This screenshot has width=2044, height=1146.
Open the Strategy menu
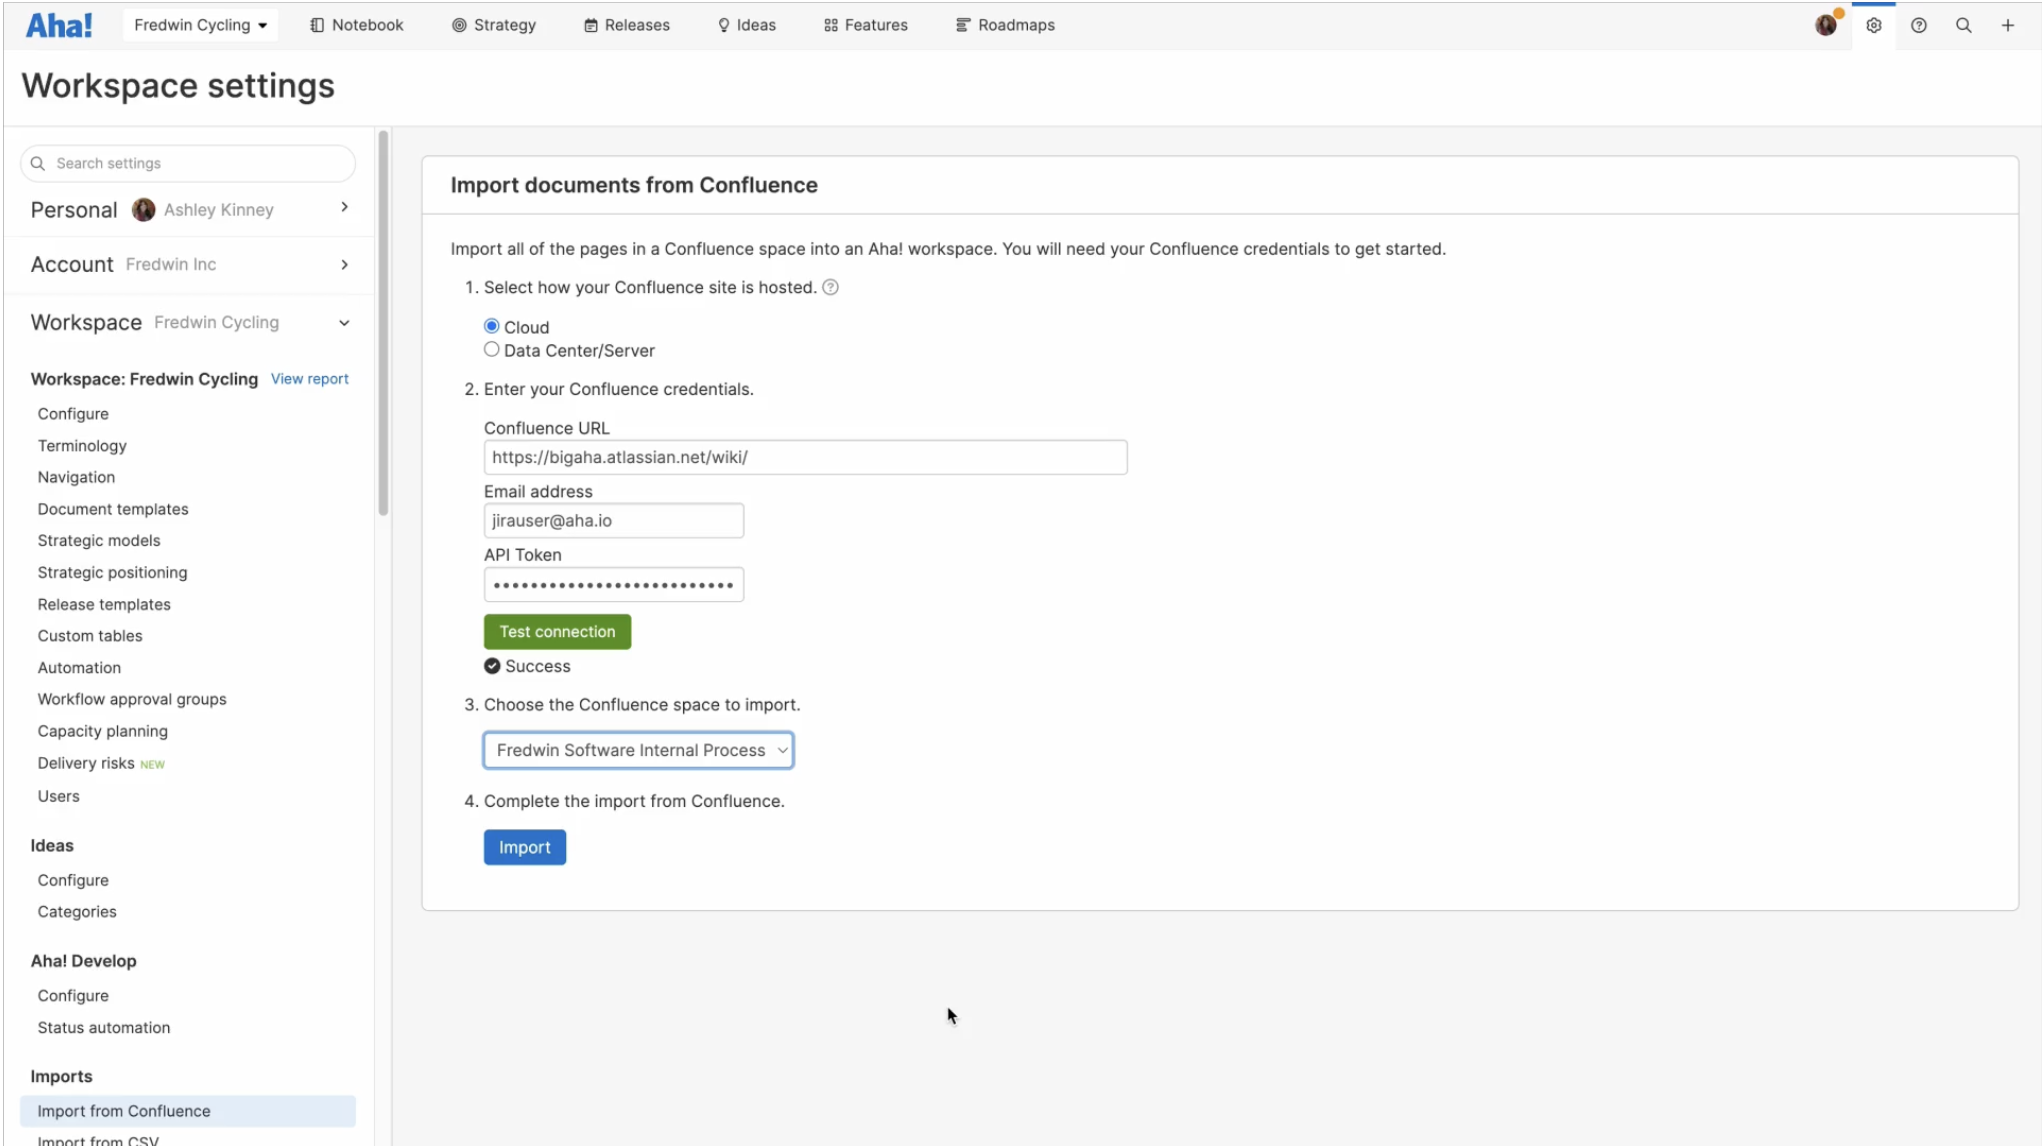[494, 25]
